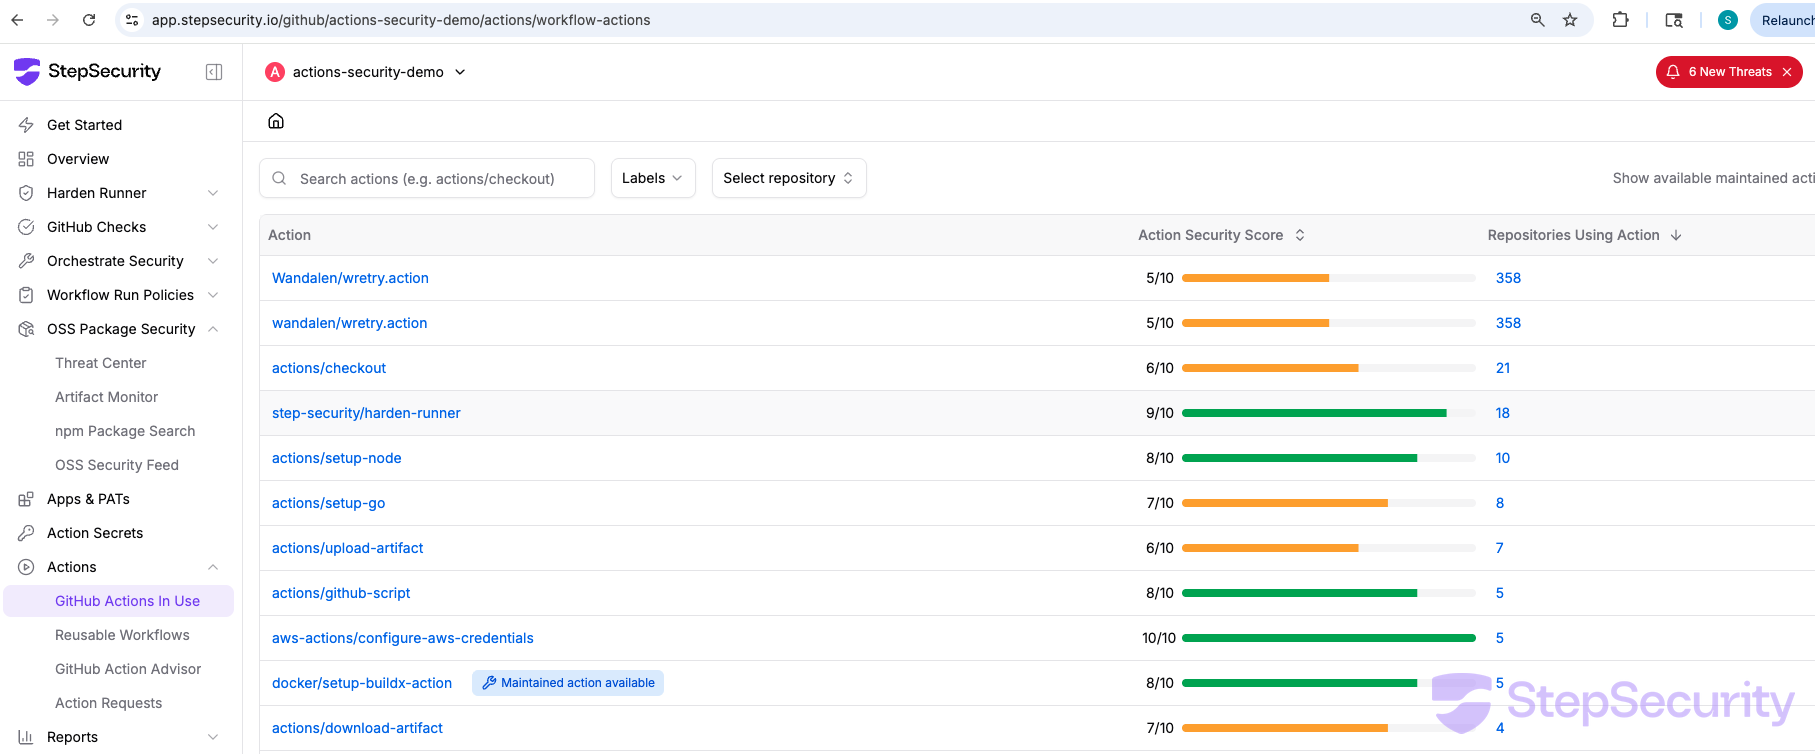Click the Action Secrets key icon
Viewport: 1815px width, 754px height.
click(x=26, y=533)
